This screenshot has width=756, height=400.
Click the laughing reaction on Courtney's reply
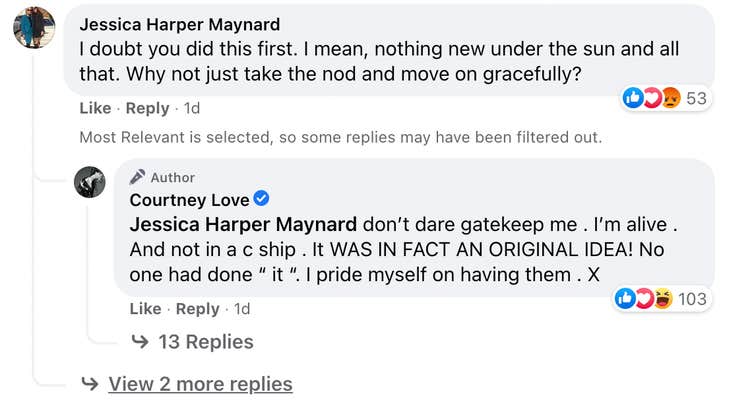click(x=661, y=298)
